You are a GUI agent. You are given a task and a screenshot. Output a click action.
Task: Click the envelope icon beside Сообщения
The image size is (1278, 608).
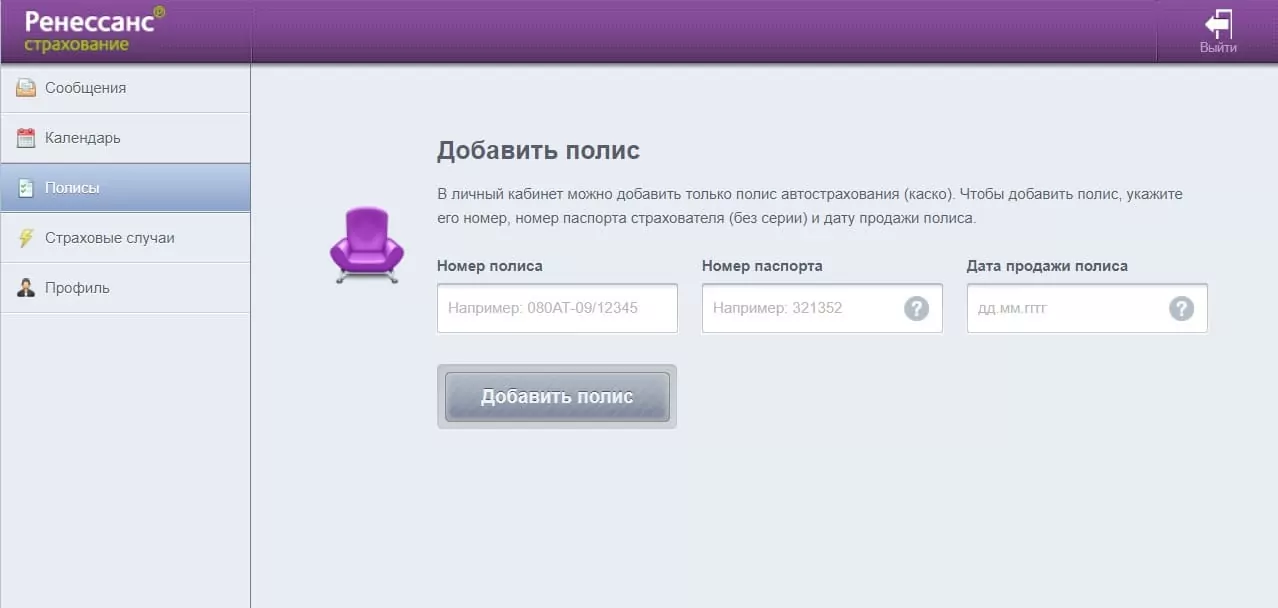[x=26, y=88]
